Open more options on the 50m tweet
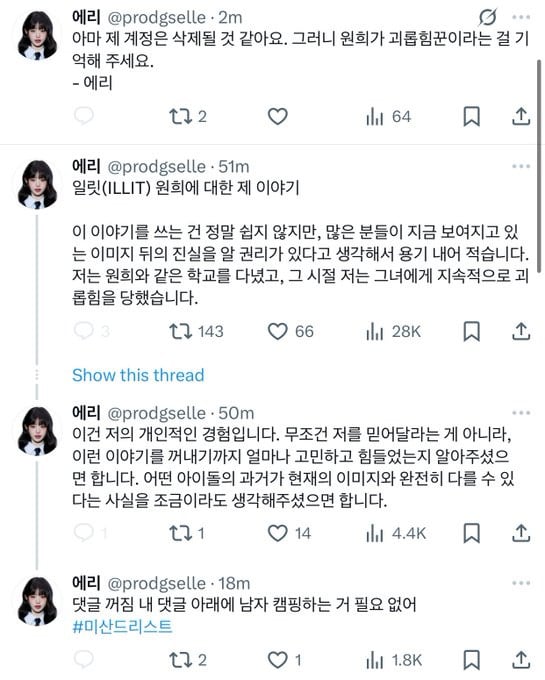 coord(521,412)
